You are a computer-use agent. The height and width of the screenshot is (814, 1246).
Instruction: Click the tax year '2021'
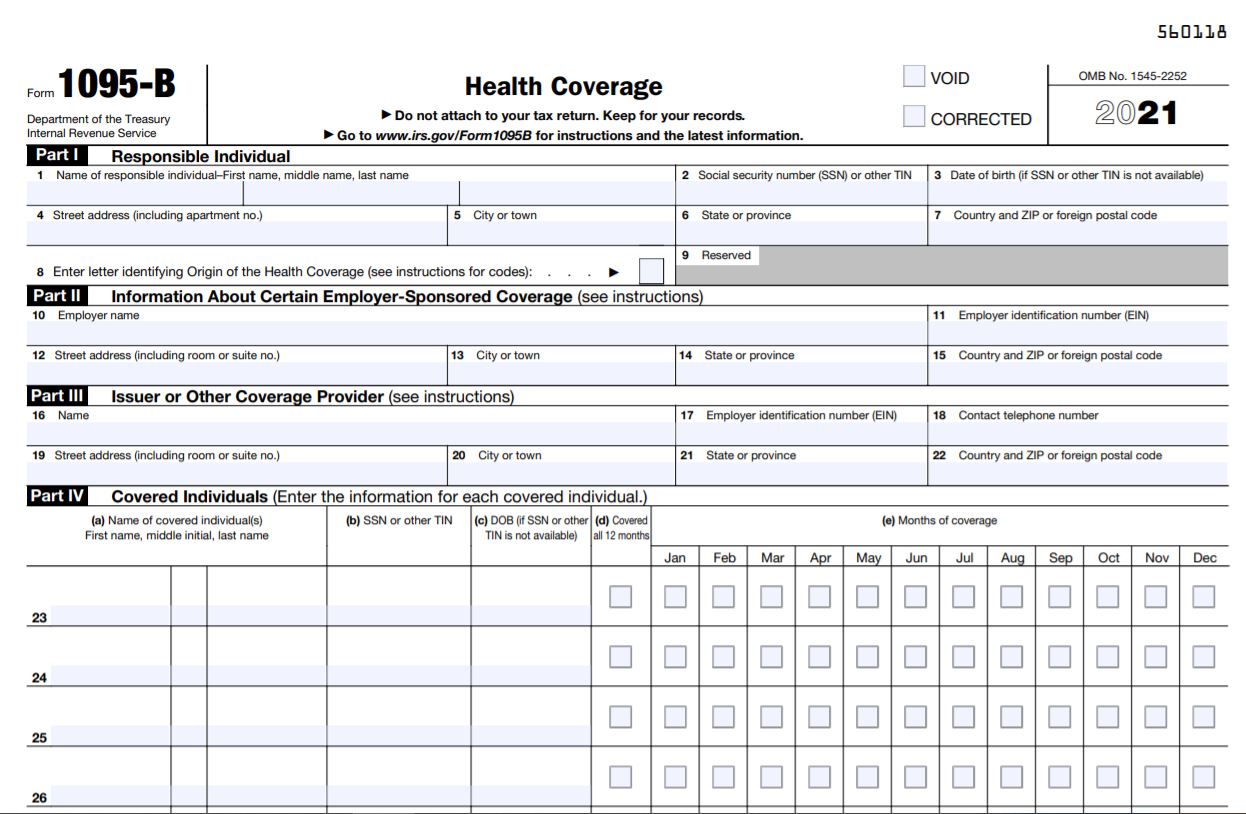pyautogui.click(x=1136, y=113)
